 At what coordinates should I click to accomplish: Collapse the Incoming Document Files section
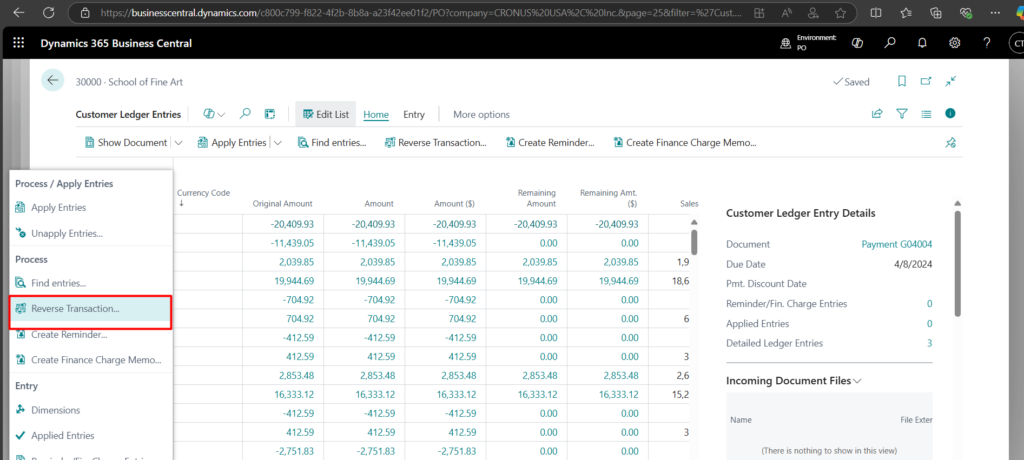point(857,381)
